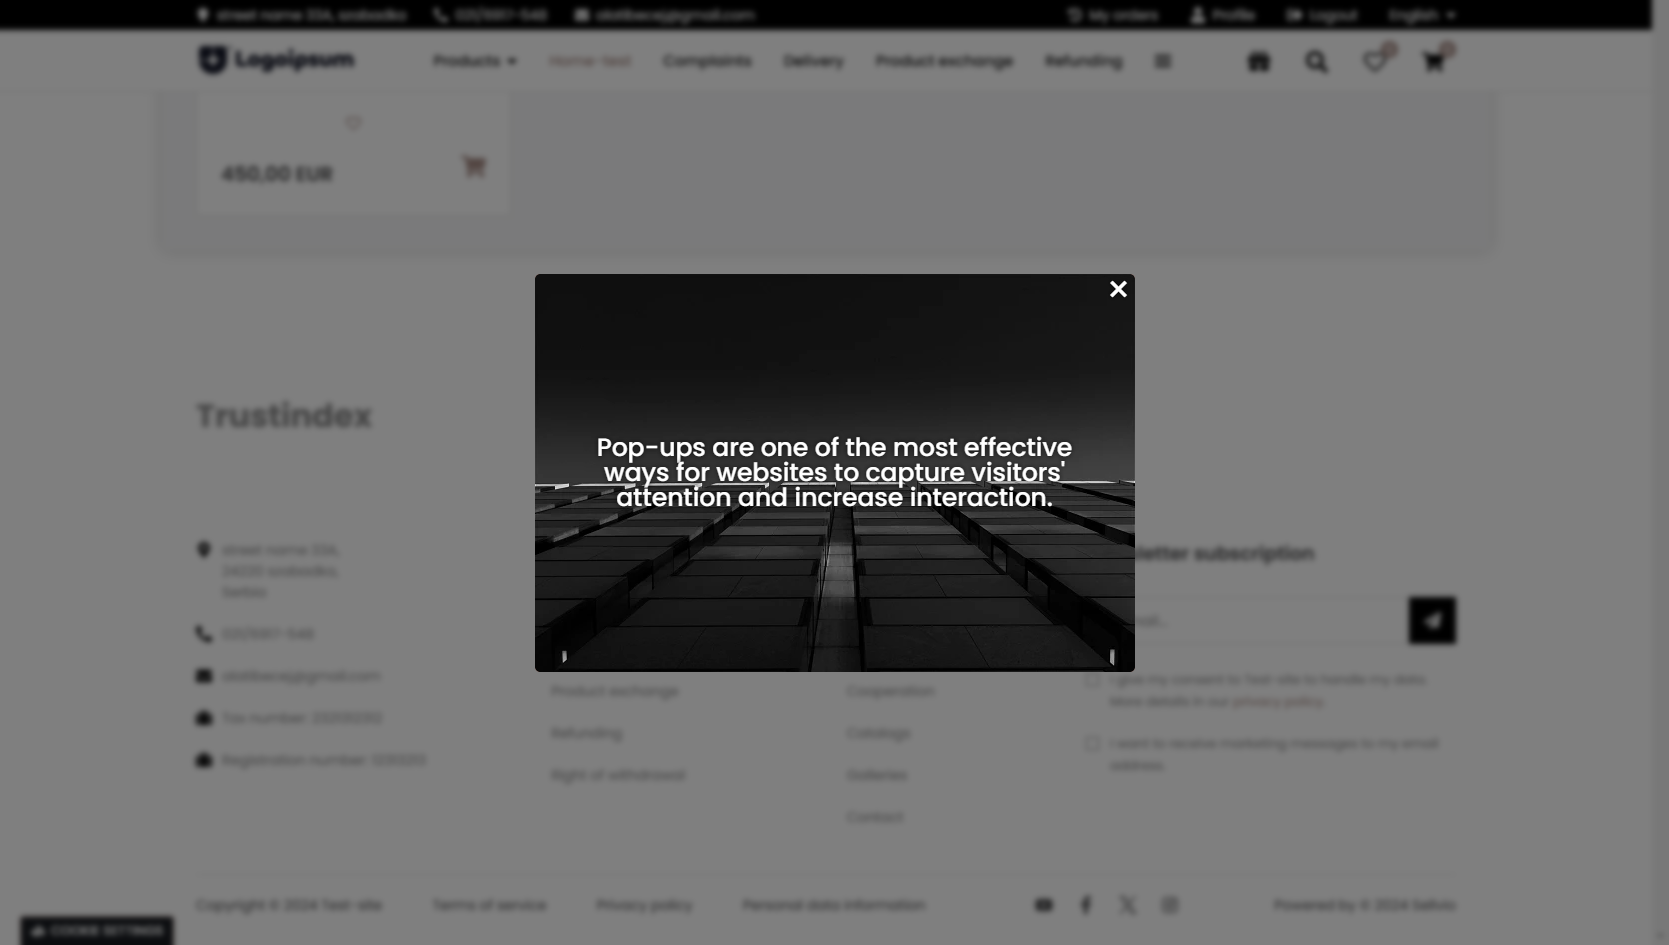Open the search
This screenshot has height=945, width=1669.
click(1316, 61)
